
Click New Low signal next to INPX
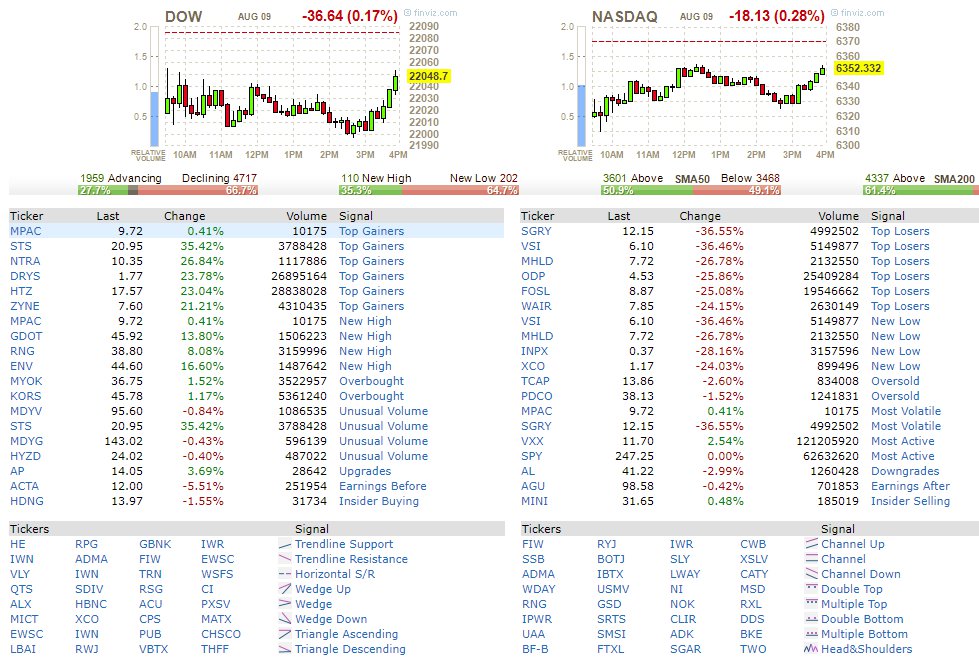pos(895,351)
